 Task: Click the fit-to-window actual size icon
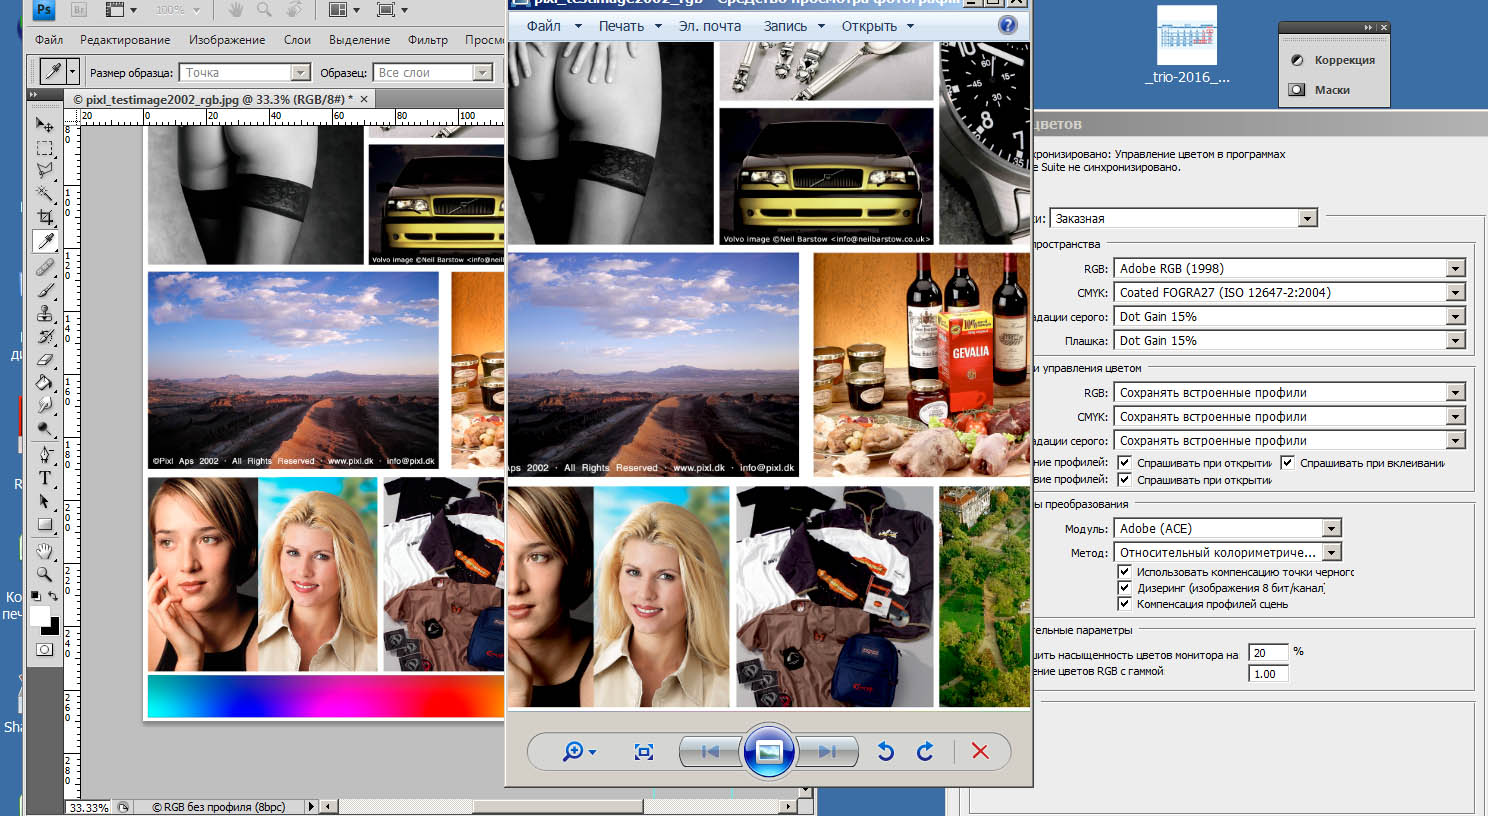644,751
